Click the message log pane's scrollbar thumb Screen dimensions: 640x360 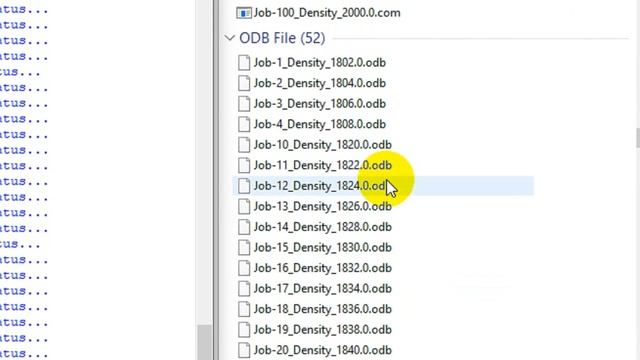click(204, 342)
